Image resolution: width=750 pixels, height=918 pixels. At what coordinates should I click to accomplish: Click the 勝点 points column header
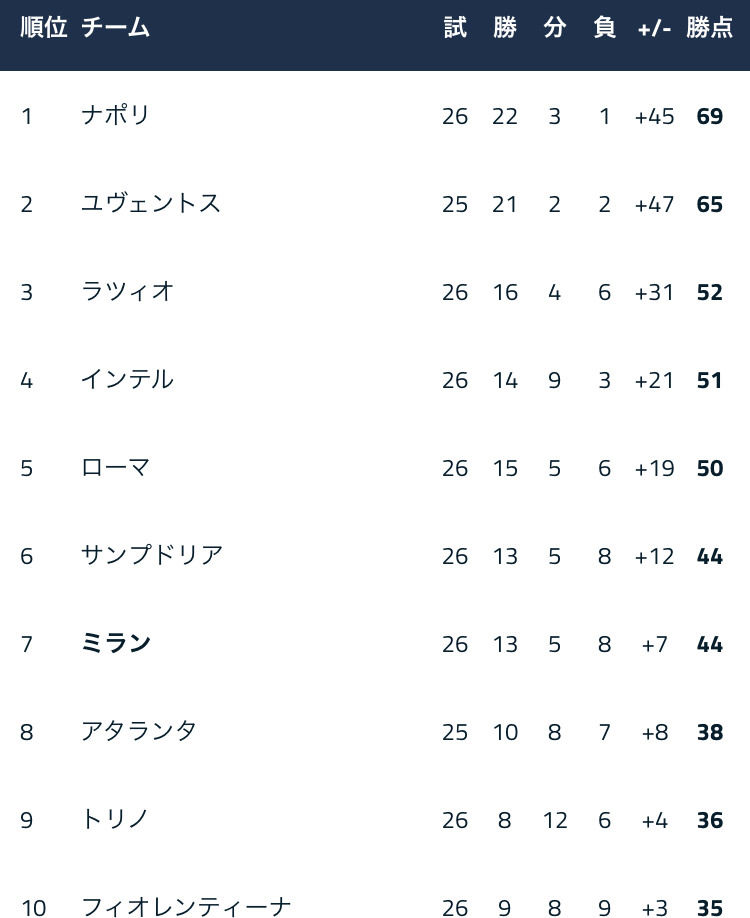point(710,27)
